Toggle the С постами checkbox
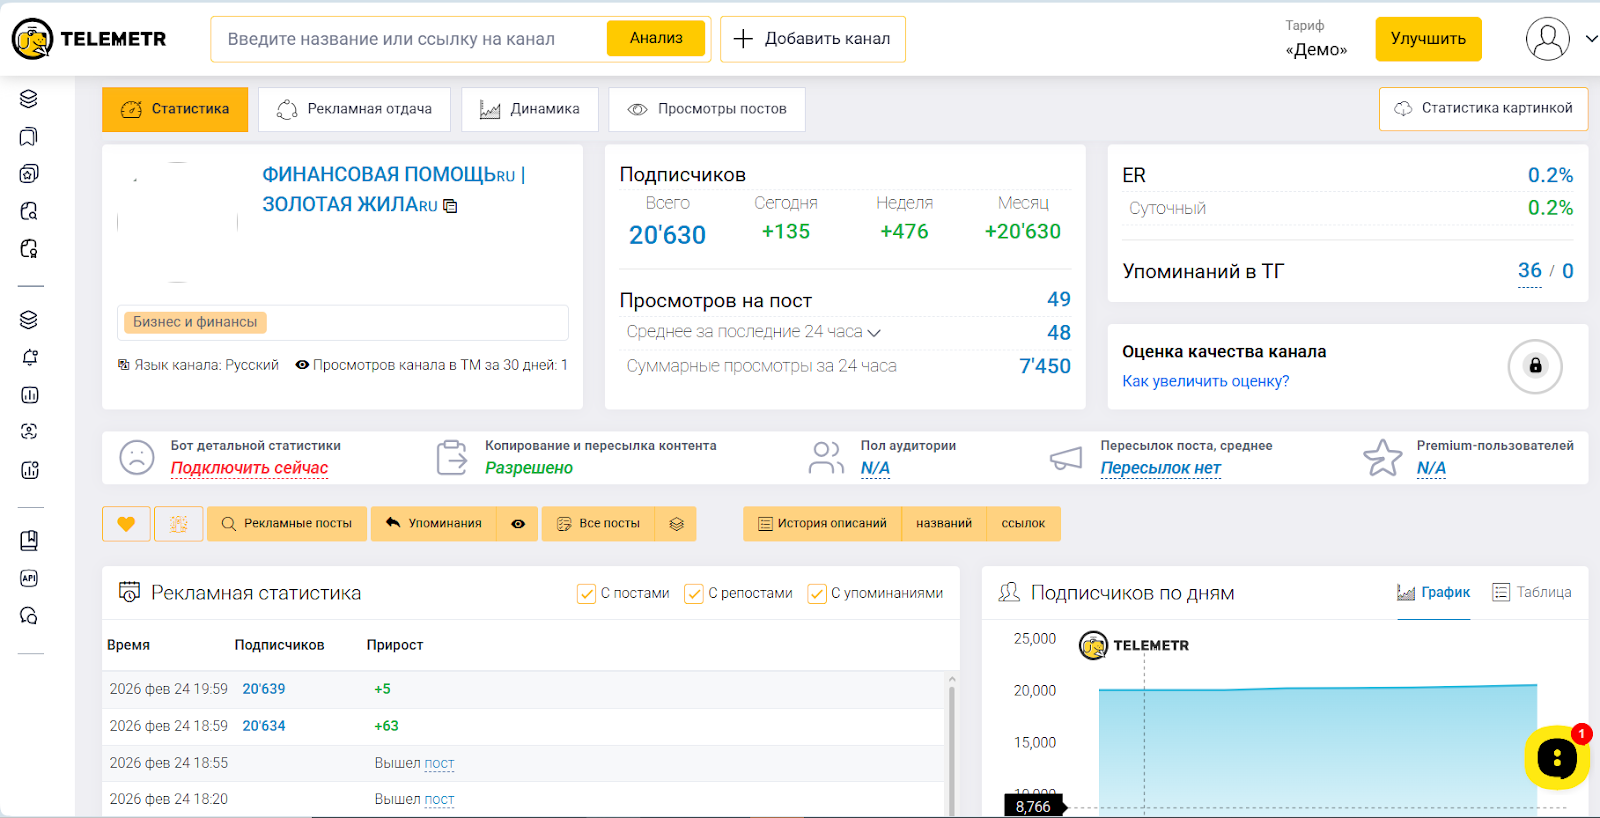The height and width of the screenshot is (818, 1600). point(586,594)
